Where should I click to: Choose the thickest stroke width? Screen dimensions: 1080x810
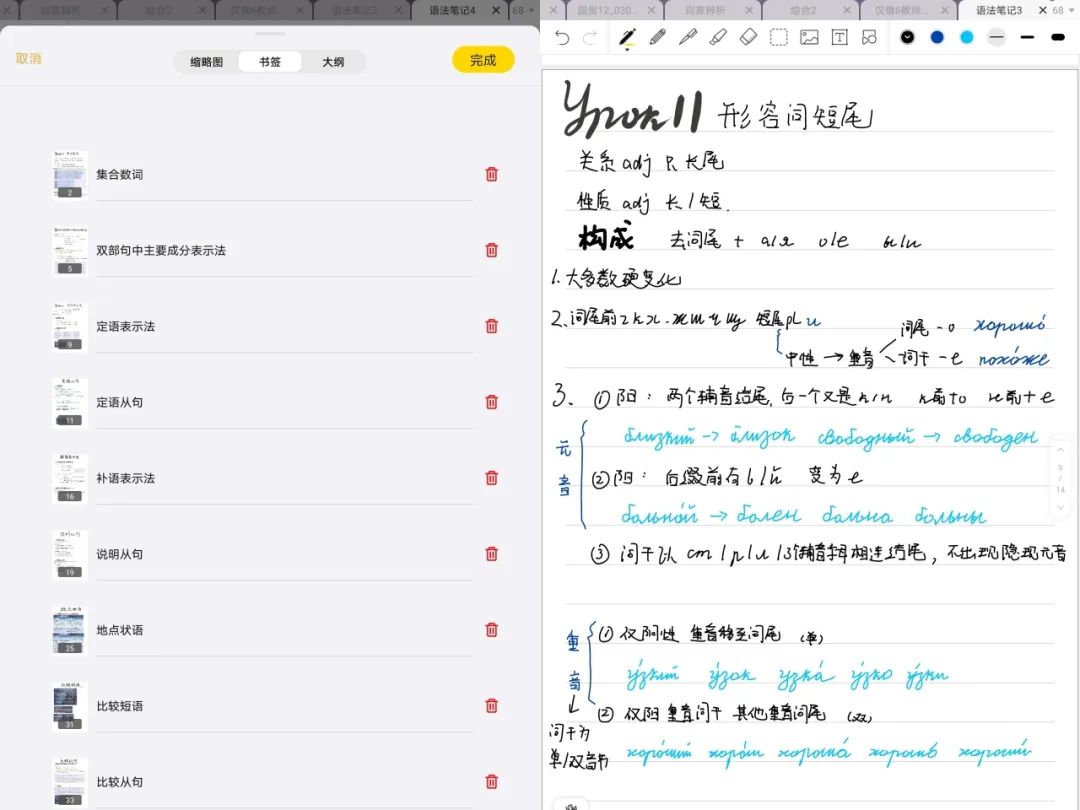point(1058,37)
